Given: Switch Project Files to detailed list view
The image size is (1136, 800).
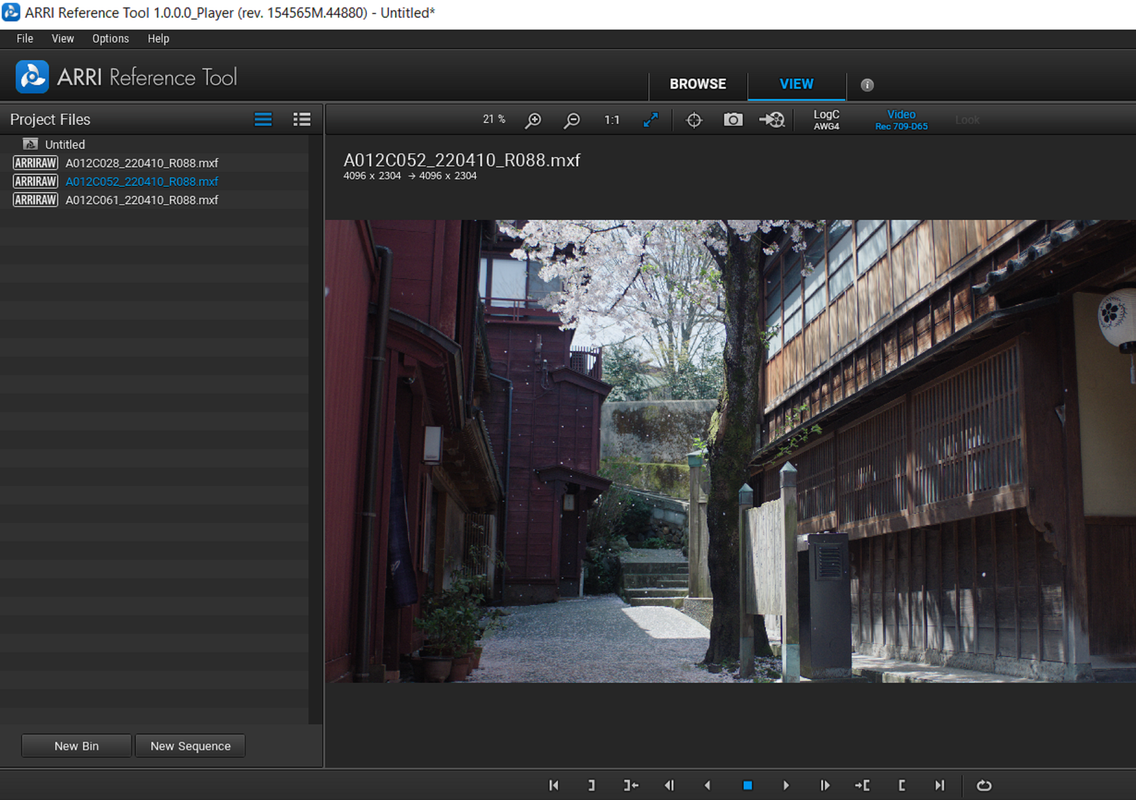Looking at the screenshot, I should pyautogui.click(x=302, y=120).
